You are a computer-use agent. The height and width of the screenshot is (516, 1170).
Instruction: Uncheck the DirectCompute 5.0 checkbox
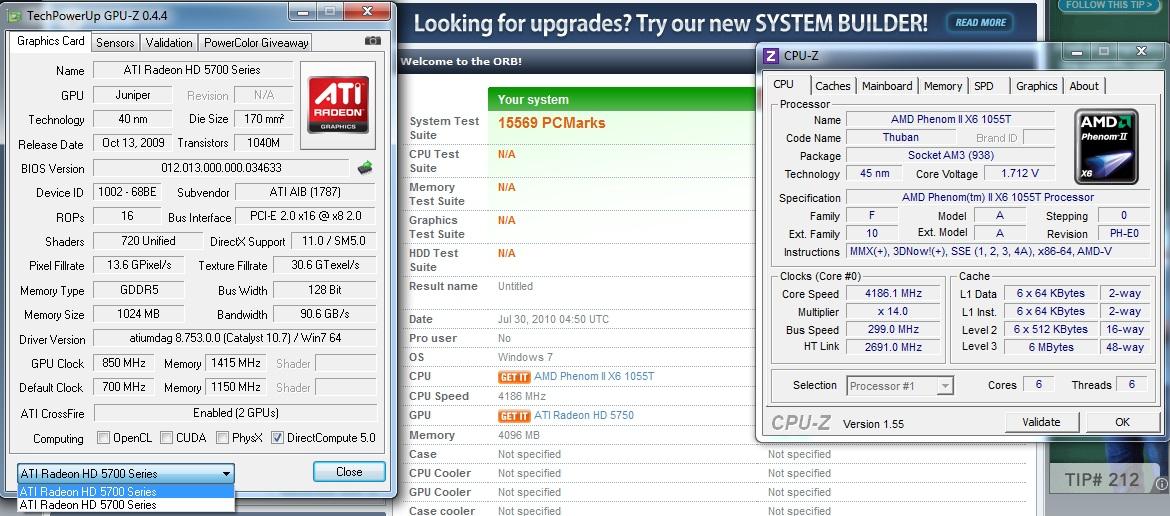(278, 438)
